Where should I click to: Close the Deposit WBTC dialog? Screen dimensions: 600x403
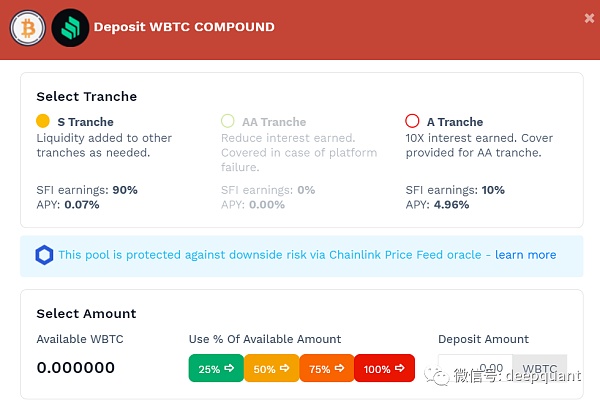588,17
